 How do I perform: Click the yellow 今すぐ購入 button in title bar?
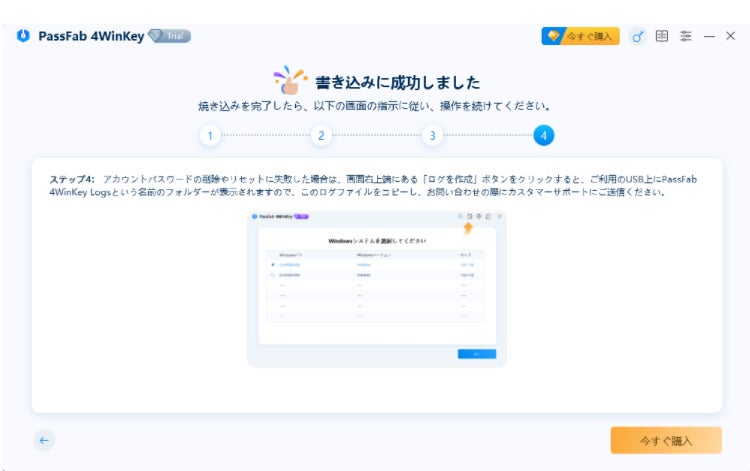pyautogui.click(x=580, y=36)
